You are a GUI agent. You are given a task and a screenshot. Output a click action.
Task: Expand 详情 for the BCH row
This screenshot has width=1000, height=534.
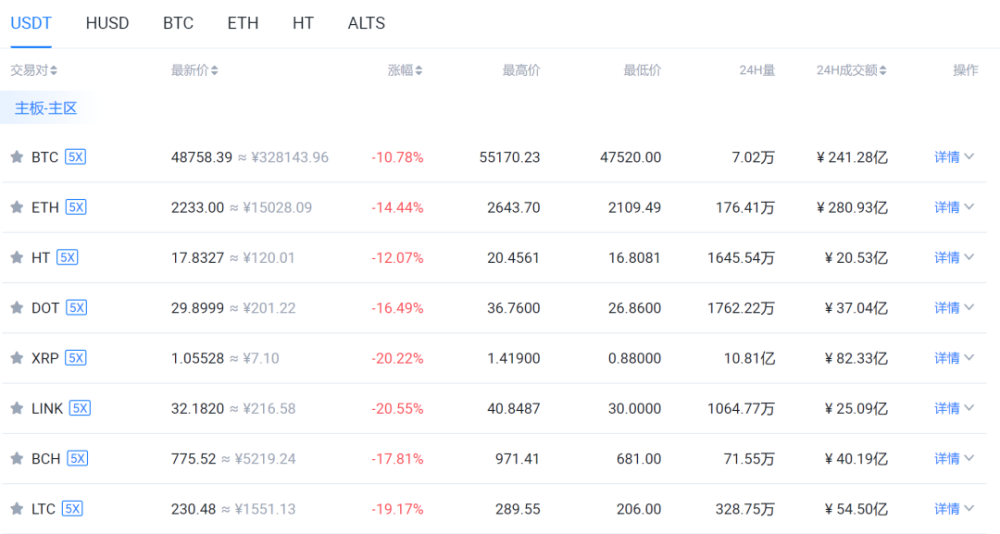coord(954,459)
